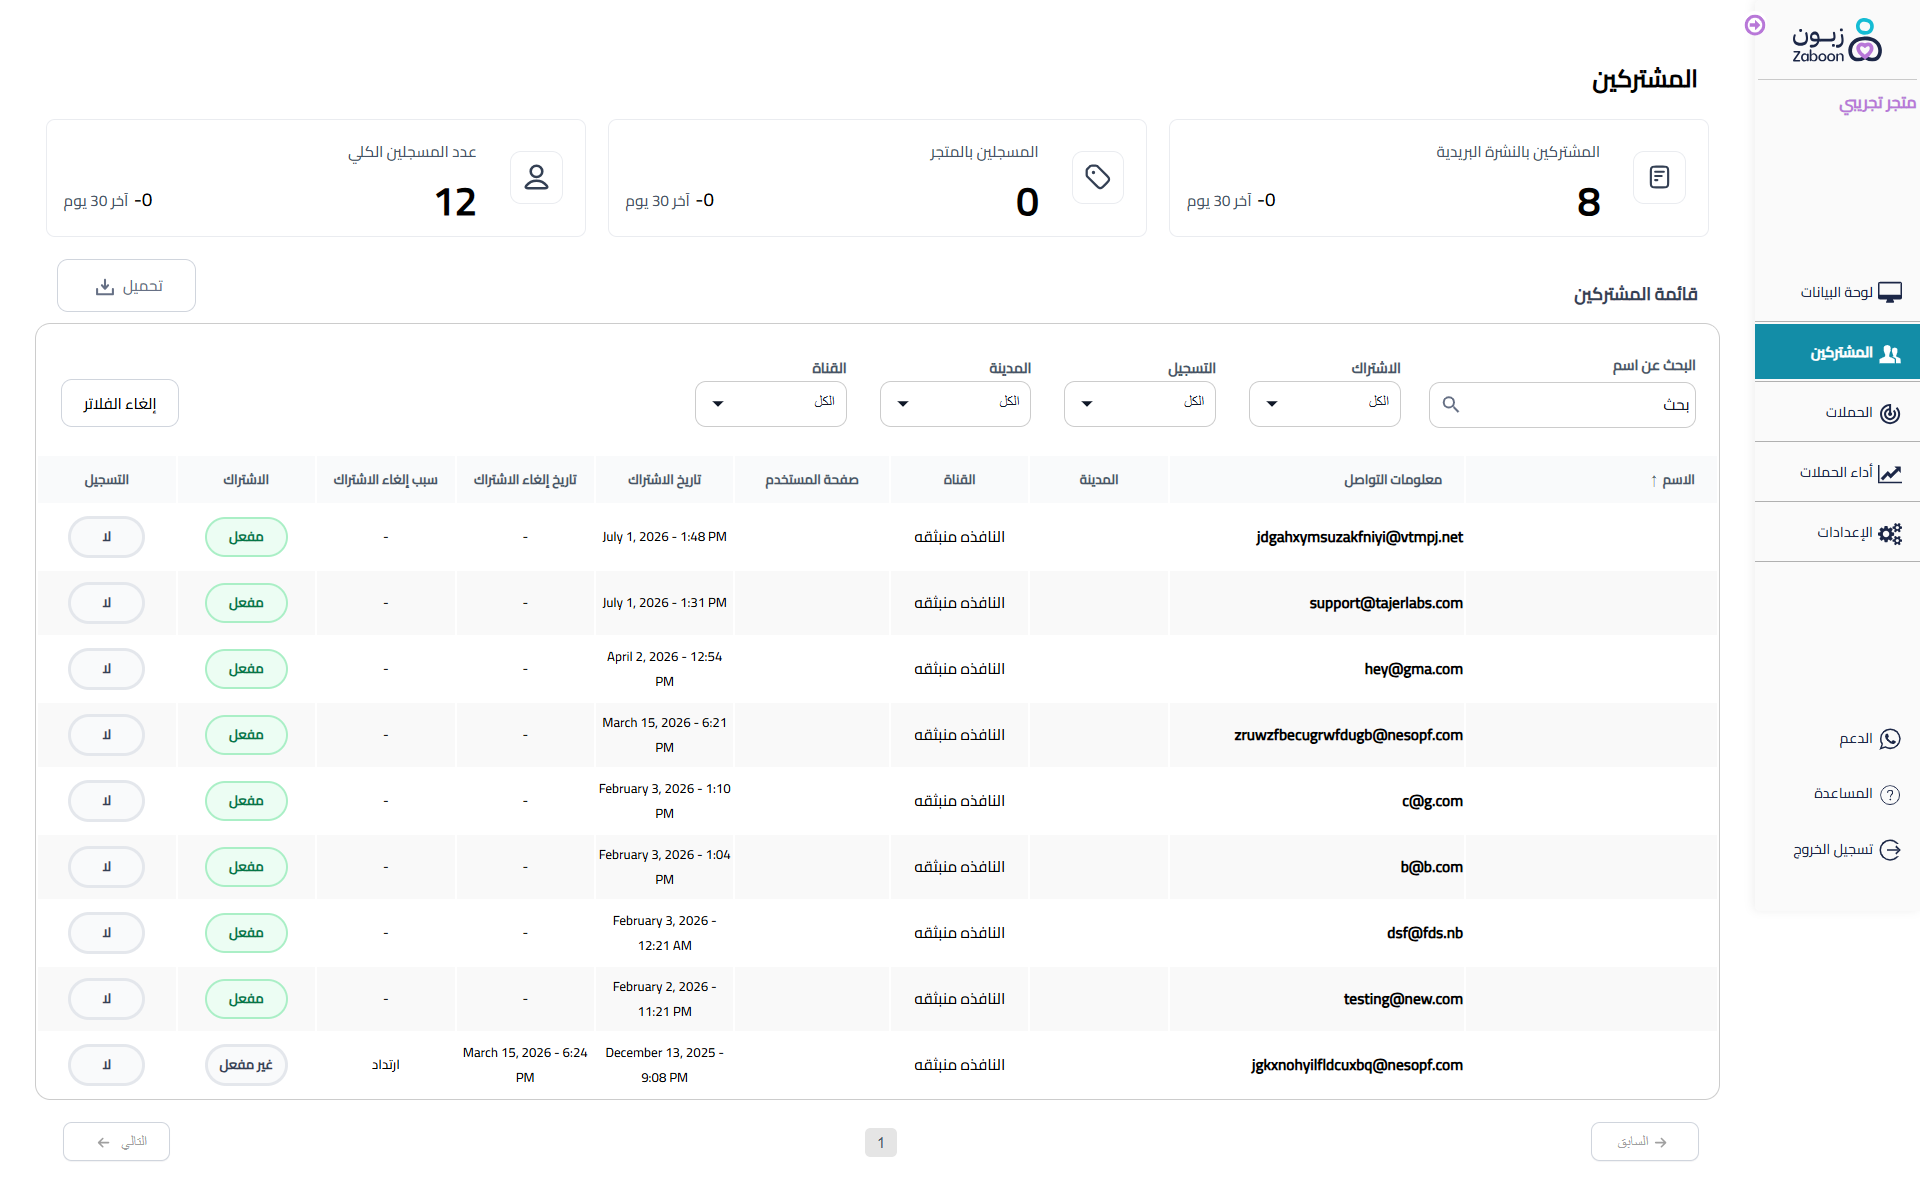Image resolution: width=1920 pixels, height=1178 pixels.
Task: Click إلغاء الفلاتر button
Action: [120, 403]
